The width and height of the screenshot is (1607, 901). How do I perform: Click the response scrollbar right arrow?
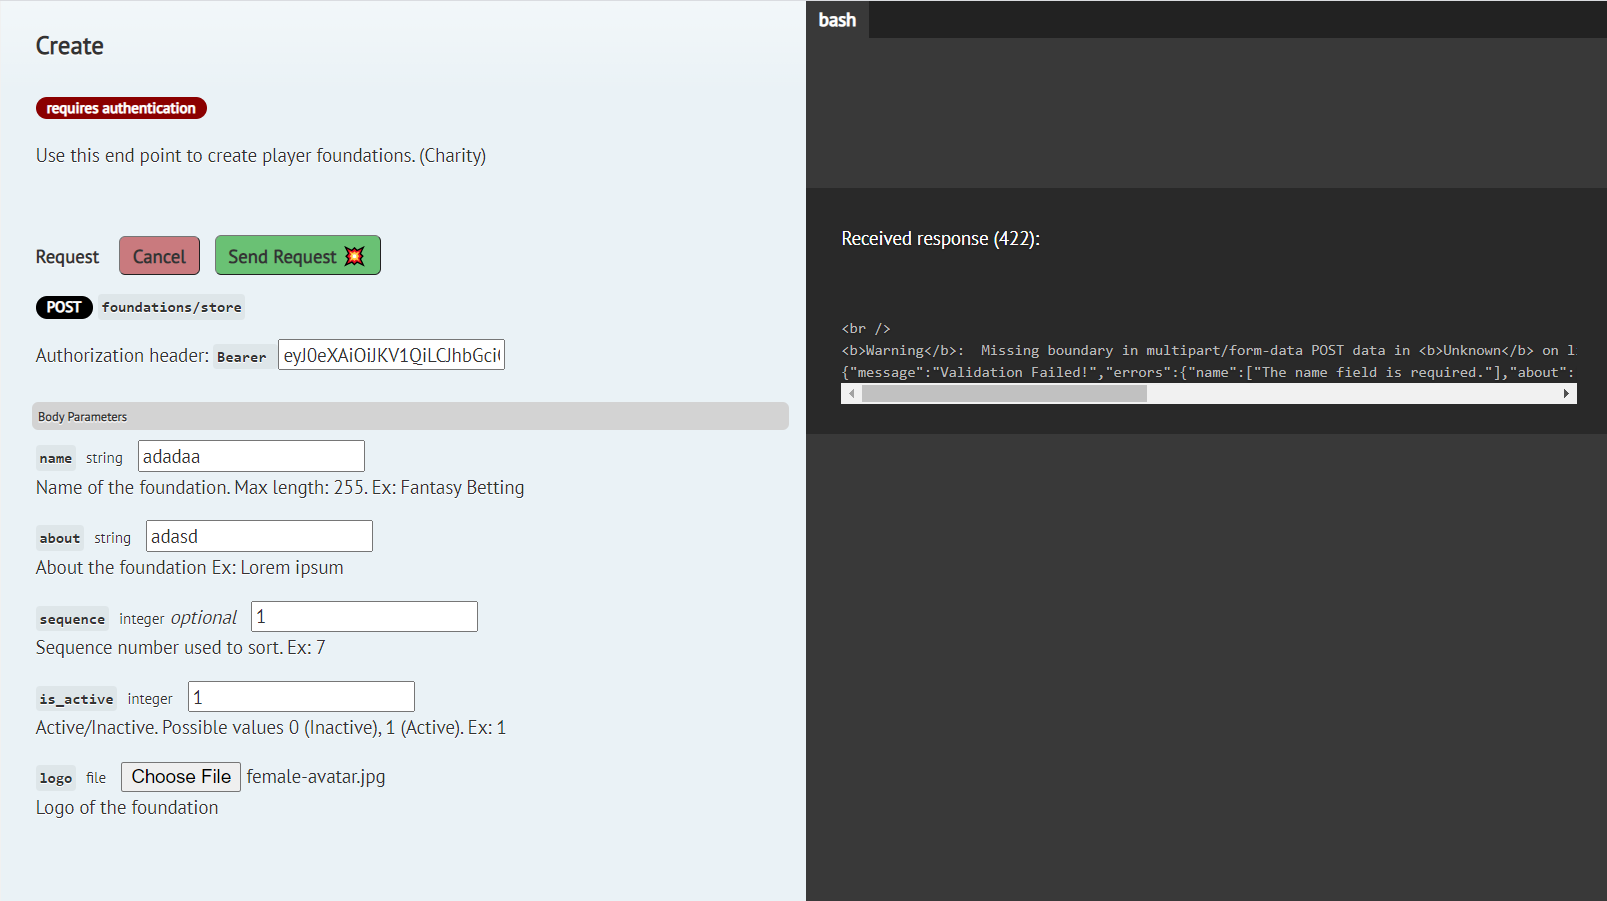(x=1566, y=394)
